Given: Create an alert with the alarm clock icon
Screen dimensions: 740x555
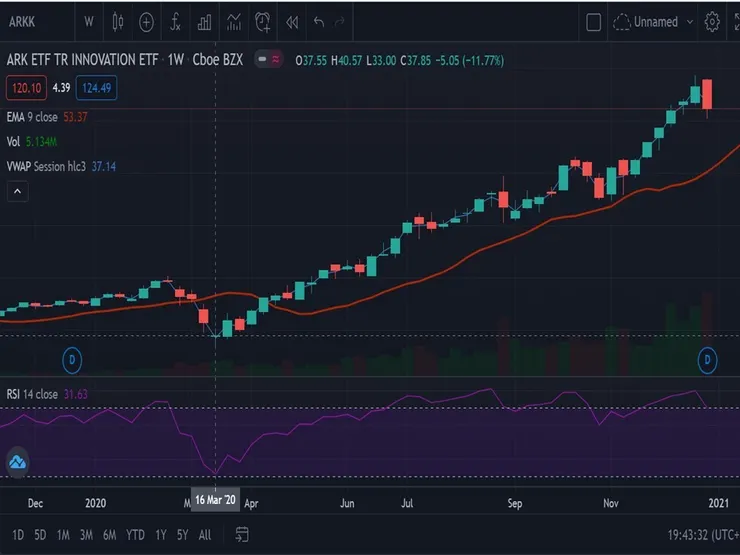Looking at the screenshot, I should 263,22.
